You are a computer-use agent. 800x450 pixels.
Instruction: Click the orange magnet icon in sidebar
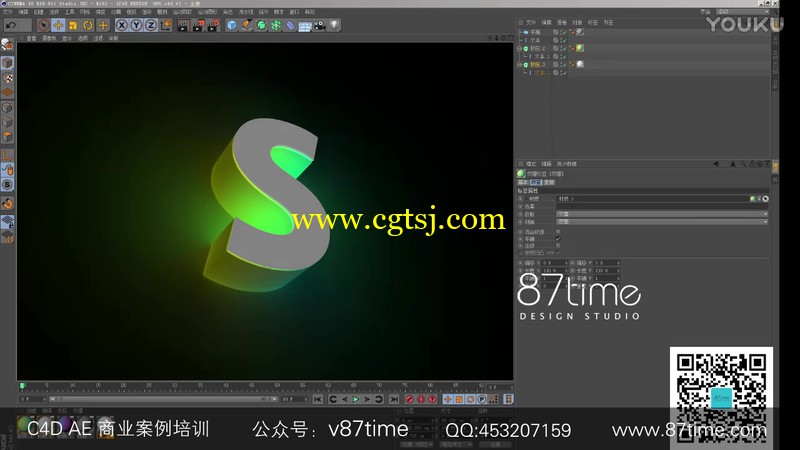click(x=7, y=204)
